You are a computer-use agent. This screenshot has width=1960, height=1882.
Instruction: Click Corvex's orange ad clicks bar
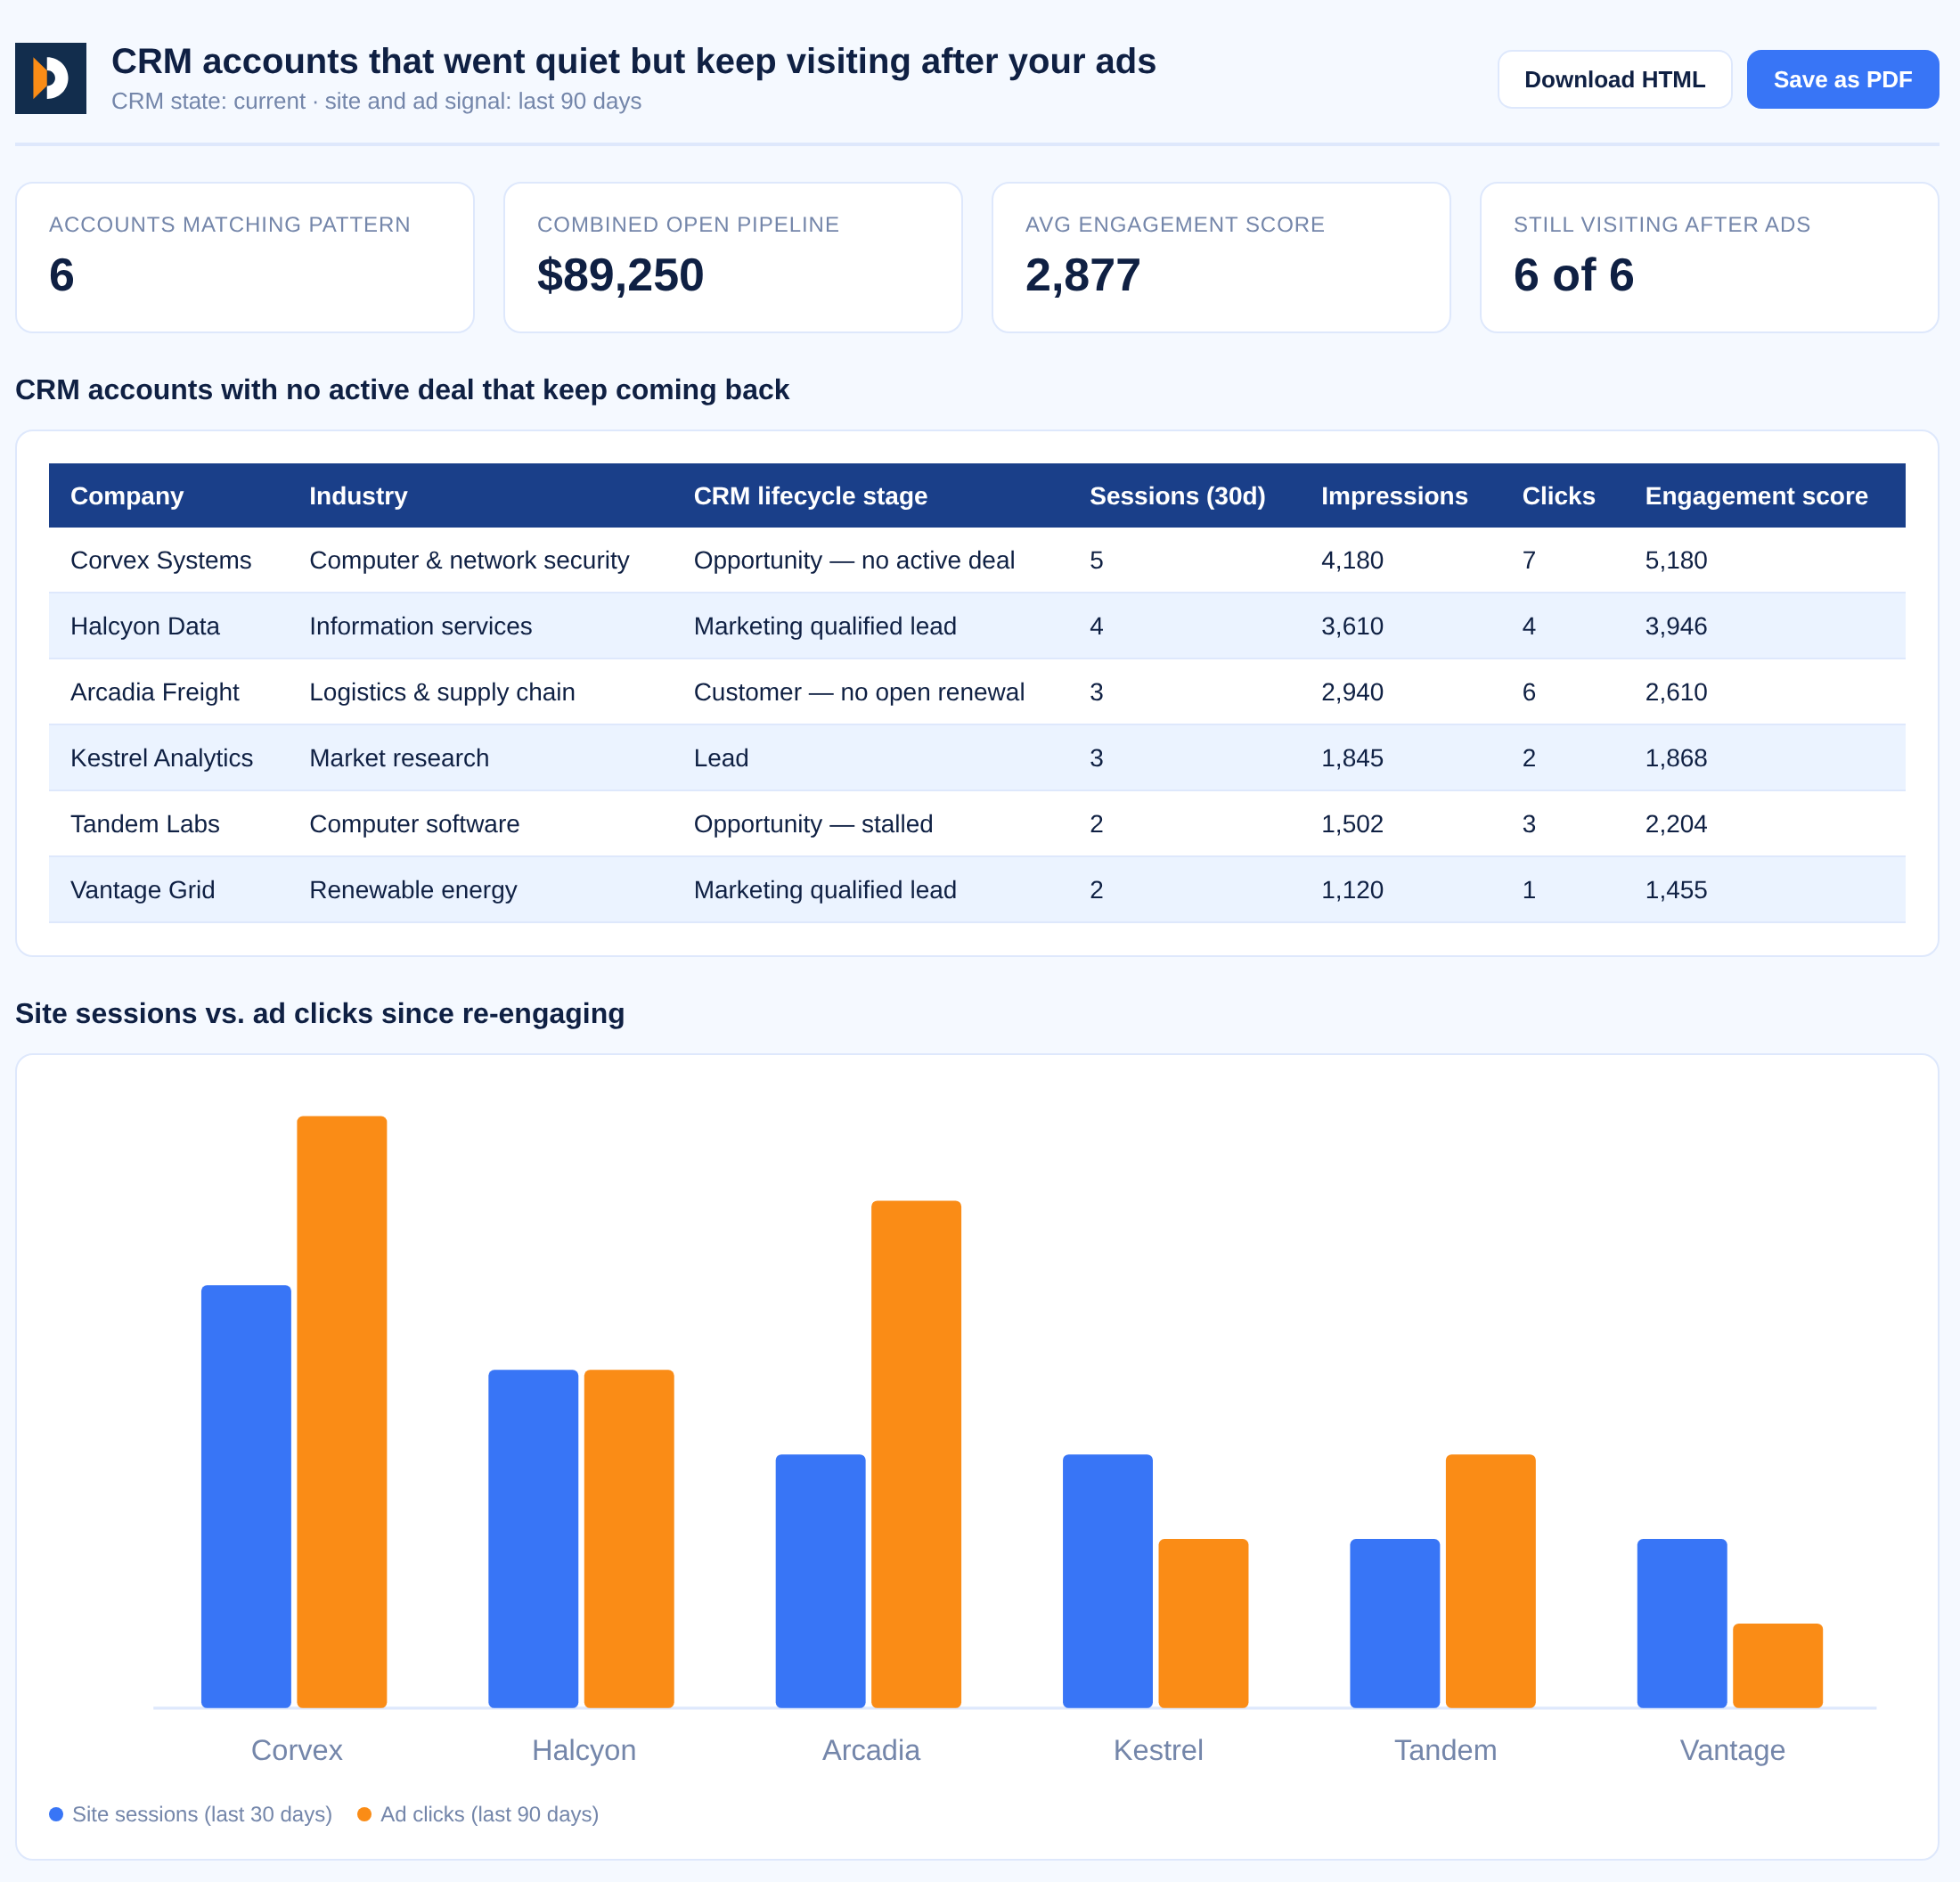coord(342,1412)
